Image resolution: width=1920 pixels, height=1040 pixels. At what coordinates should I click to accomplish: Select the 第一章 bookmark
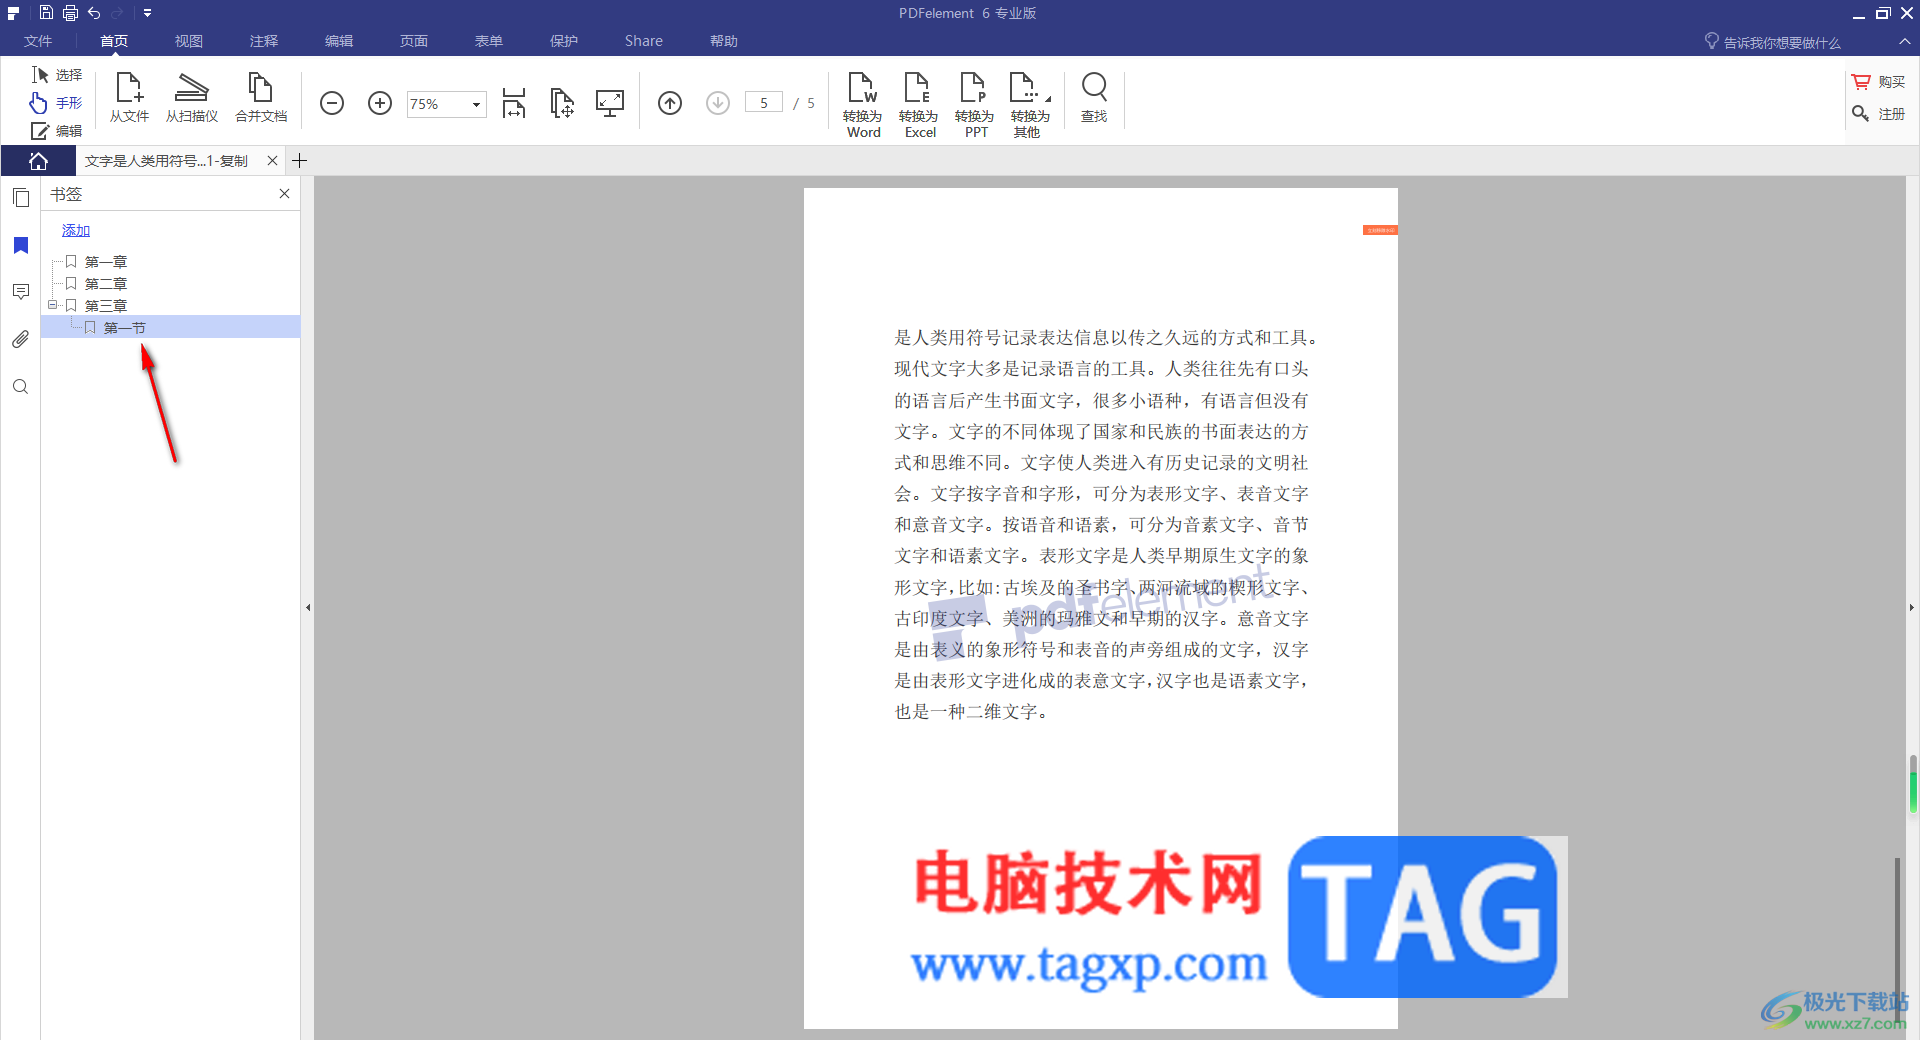tap(106, 262)
